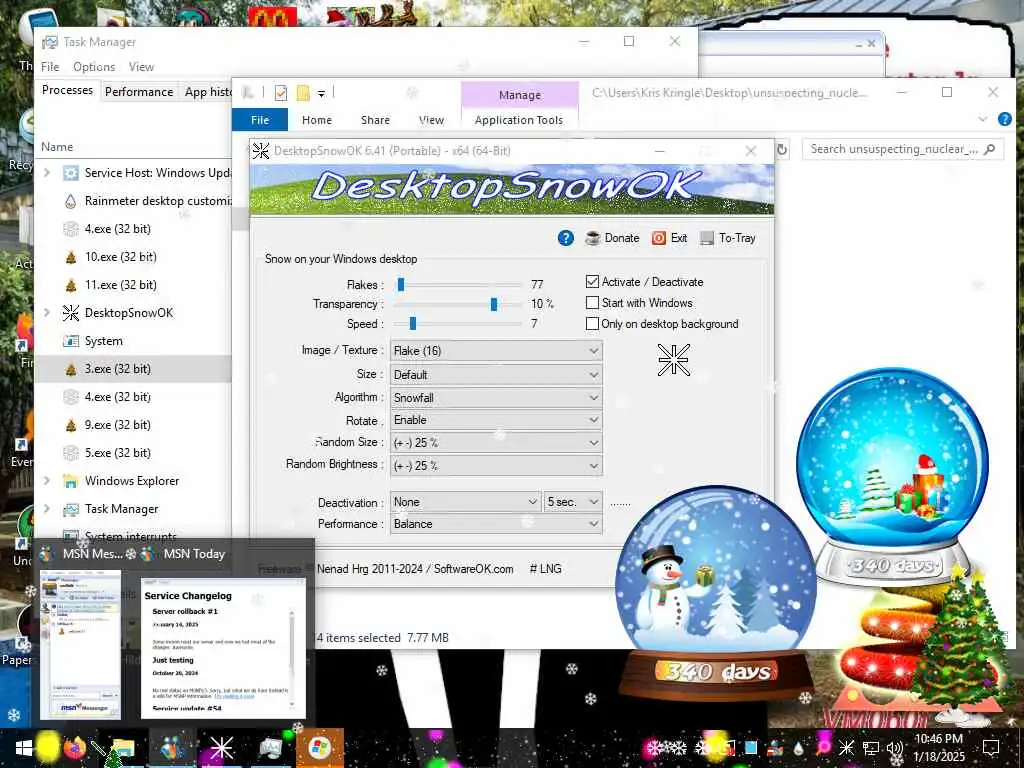Open the Rotate dropdown showing Enable

pos(496,420)
